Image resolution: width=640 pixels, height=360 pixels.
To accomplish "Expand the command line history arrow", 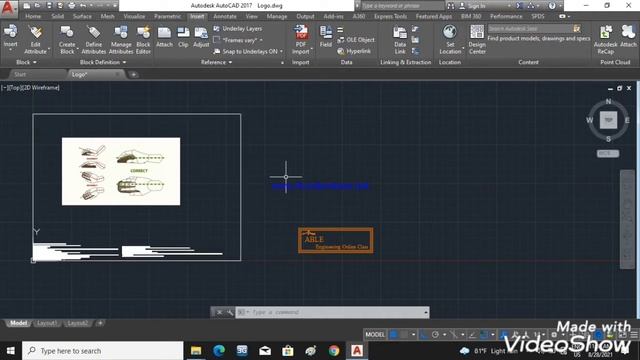I will click(426, 312).
